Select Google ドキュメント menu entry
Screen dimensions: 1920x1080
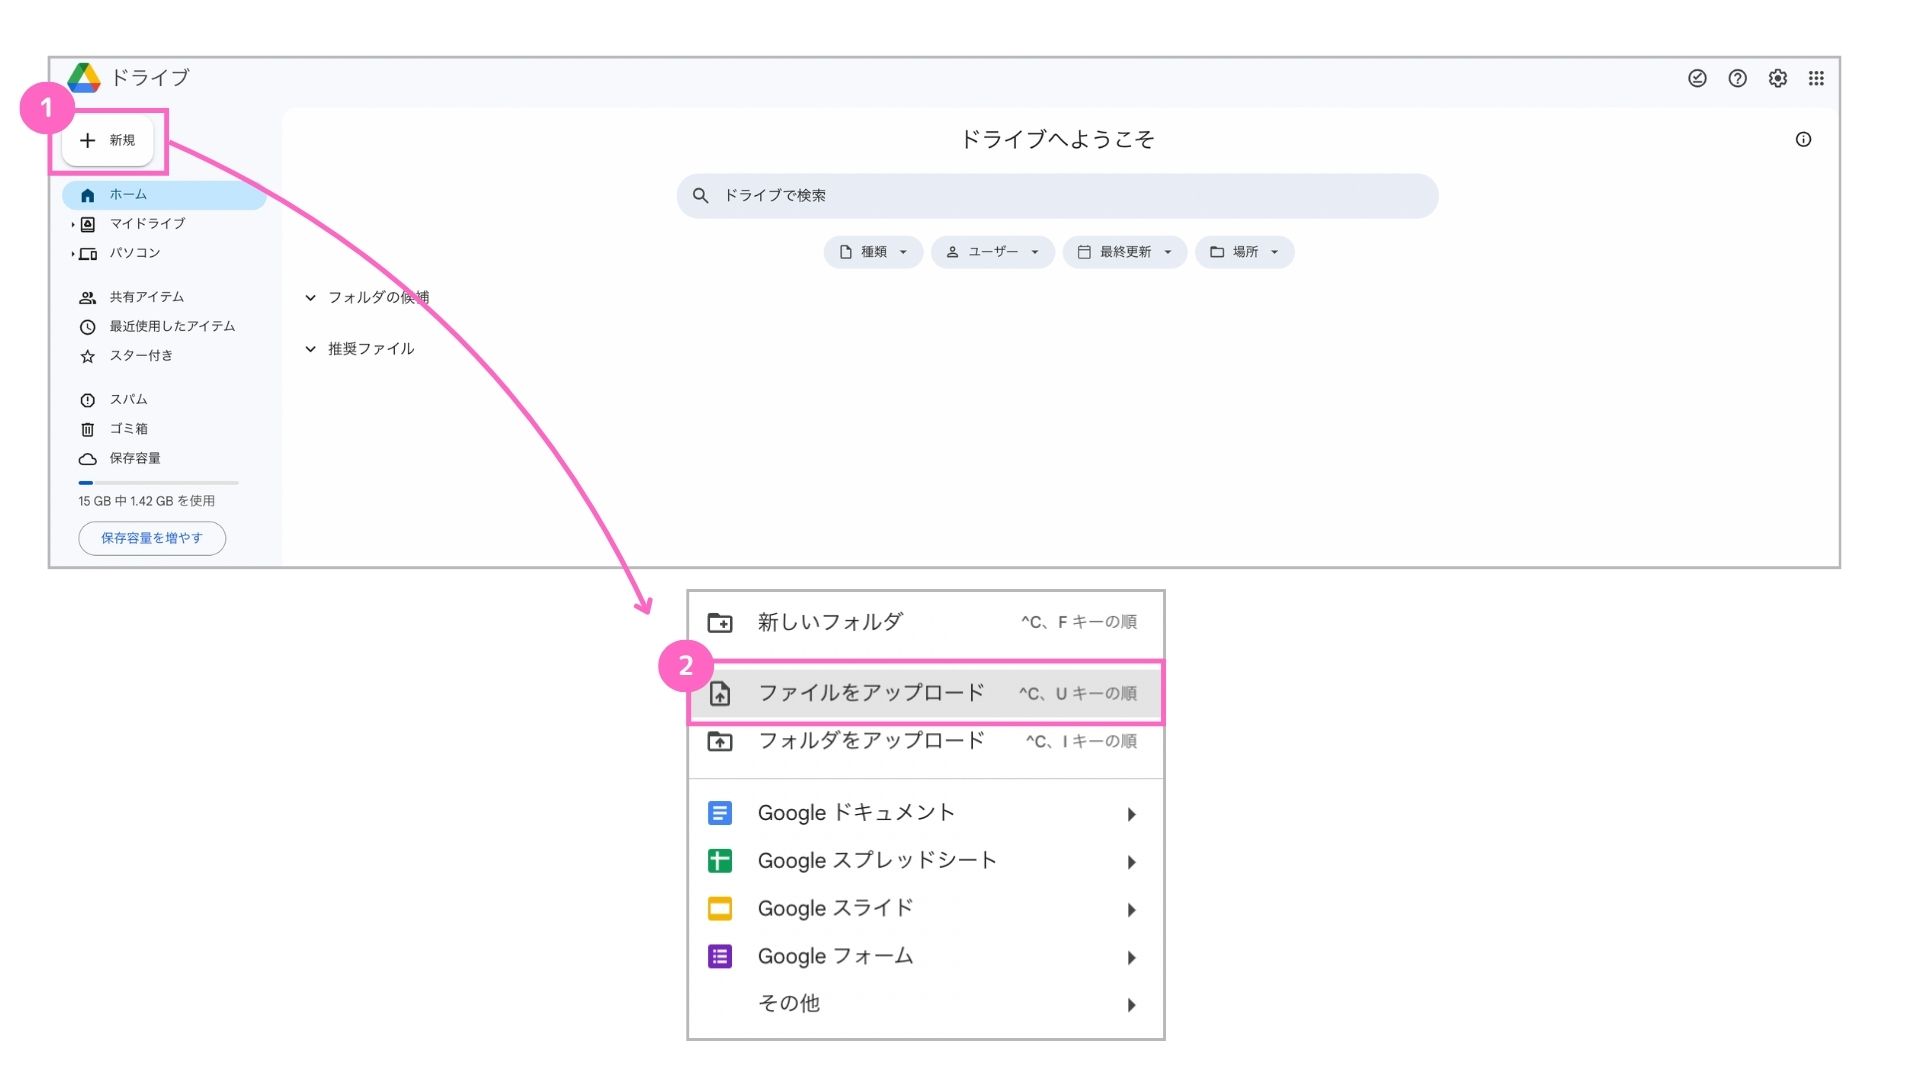926,813
